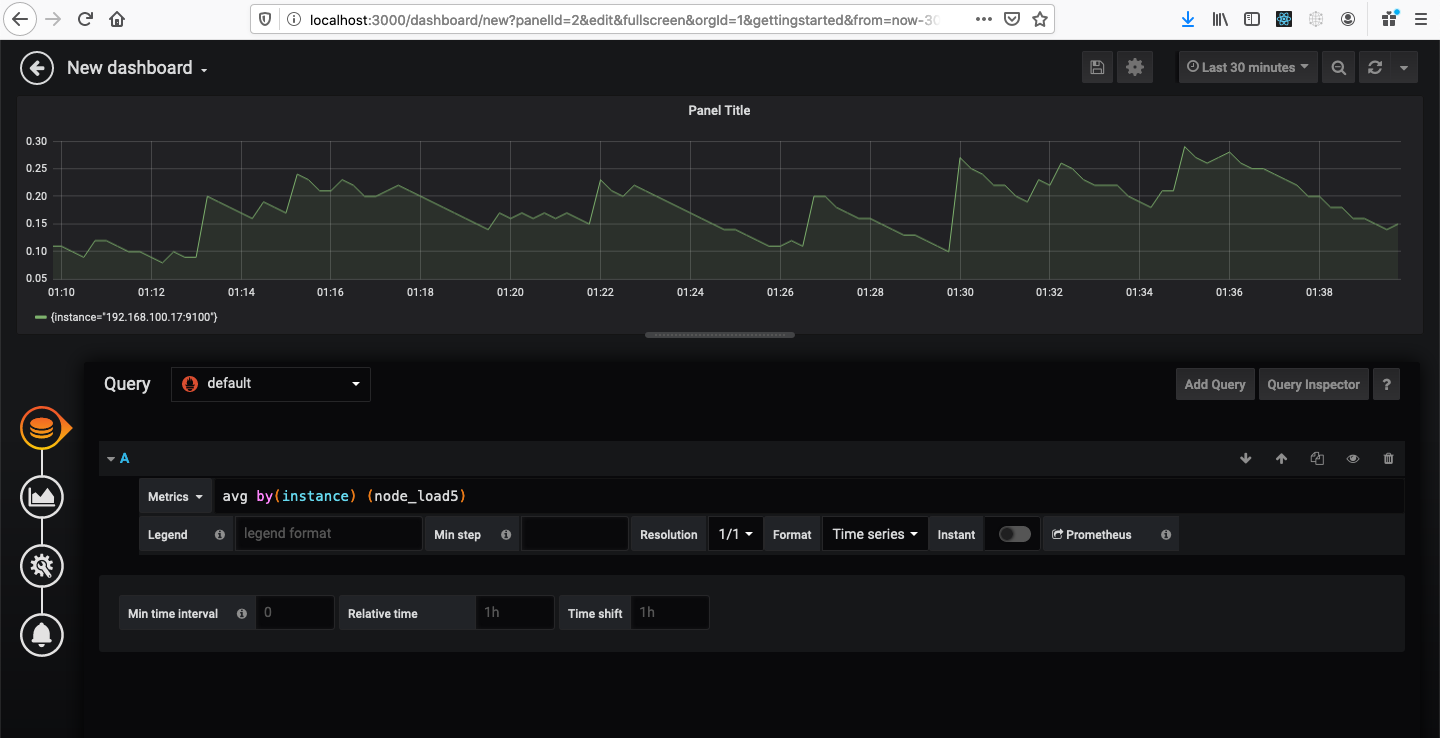This screenshot has width=1440, height=738.
Task: Click into the PromQL query expression field
Action: click(x=808, y=496)
